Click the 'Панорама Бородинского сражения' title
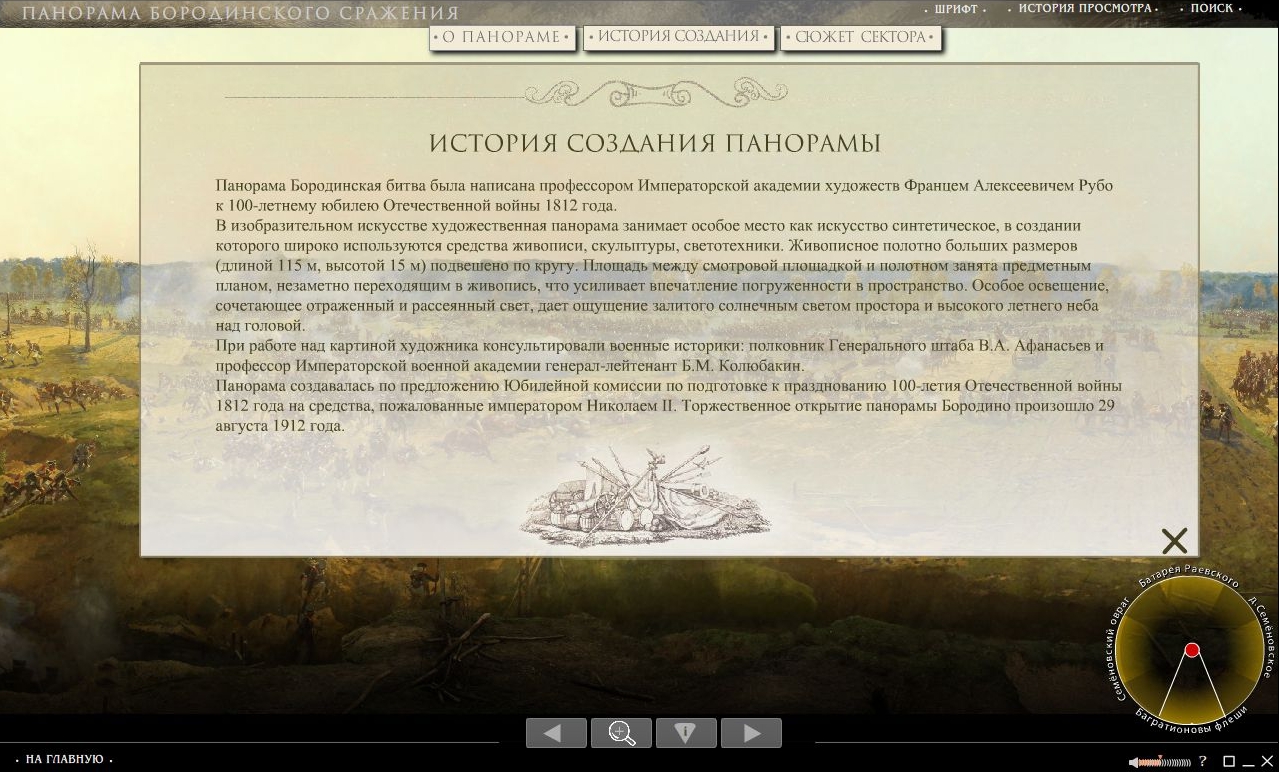This screenshot has width=1279, height=772. (x=240, y=13)
